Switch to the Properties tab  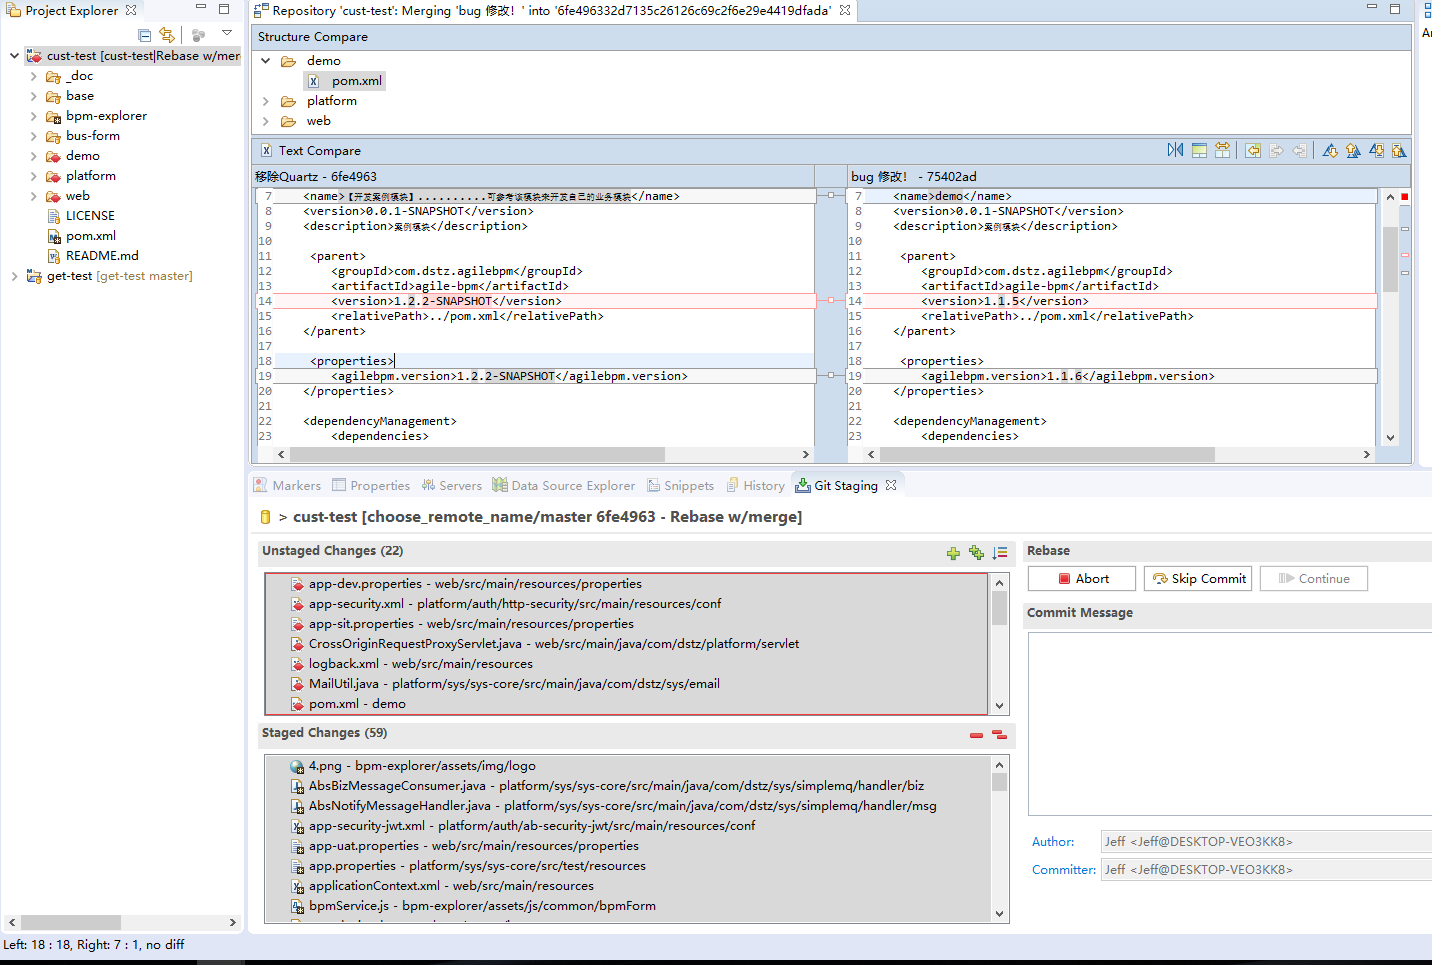[x=371, y=485]
